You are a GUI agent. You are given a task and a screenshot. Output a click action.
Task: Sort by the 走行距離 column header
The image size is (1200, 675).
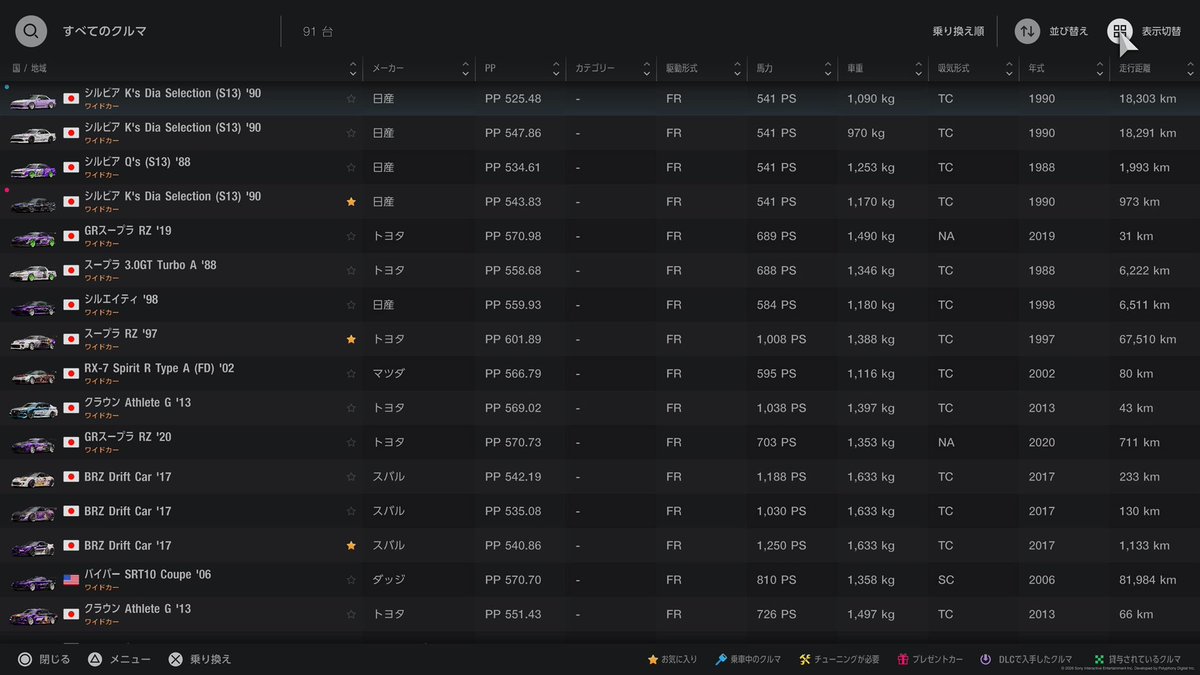[1155, 69]
